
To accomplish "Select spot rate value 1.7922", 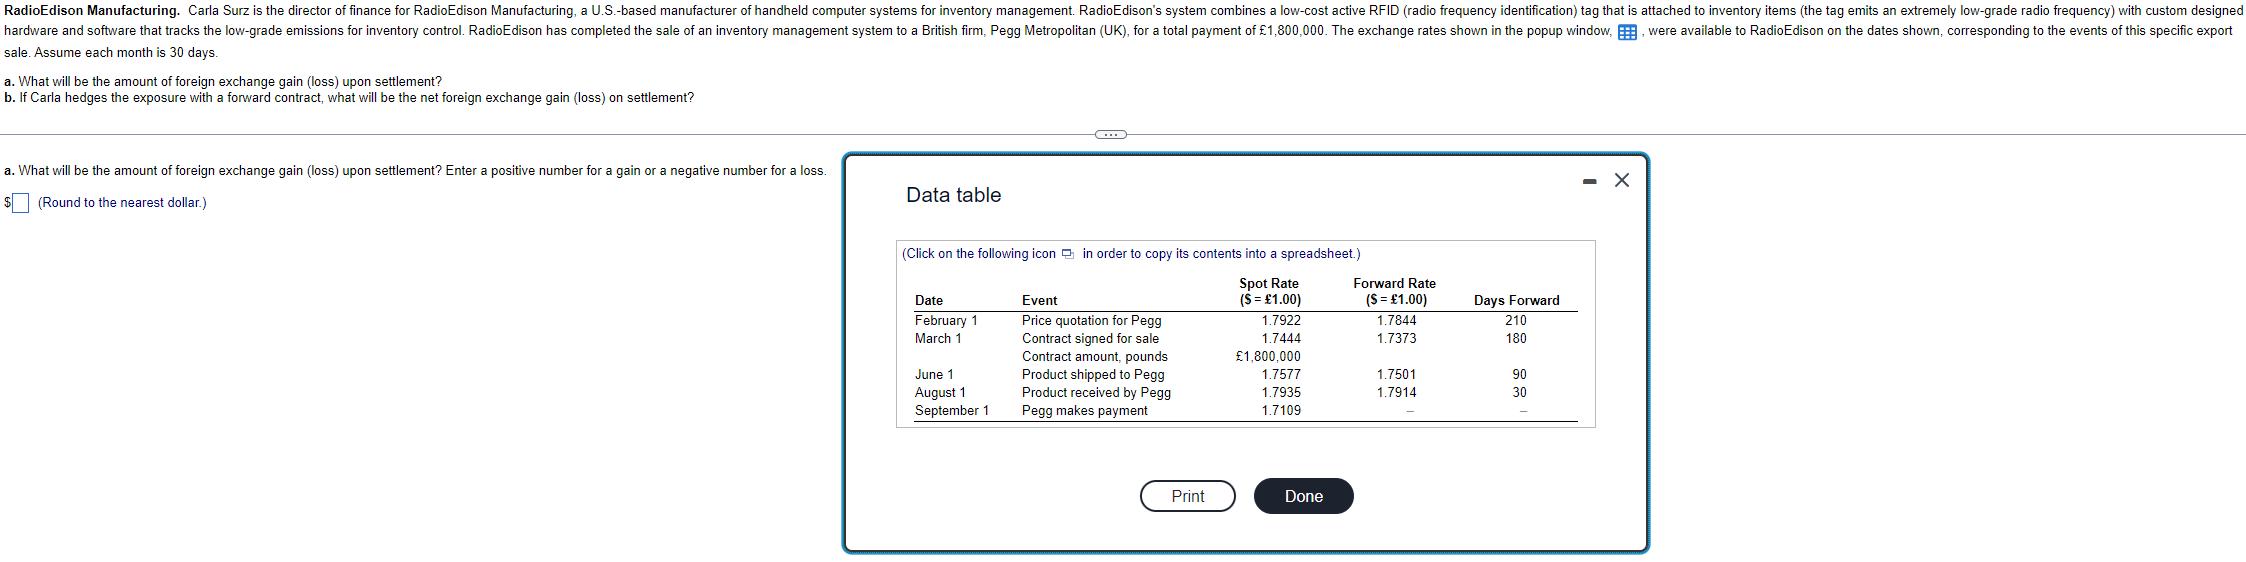I will [1281, 321].
